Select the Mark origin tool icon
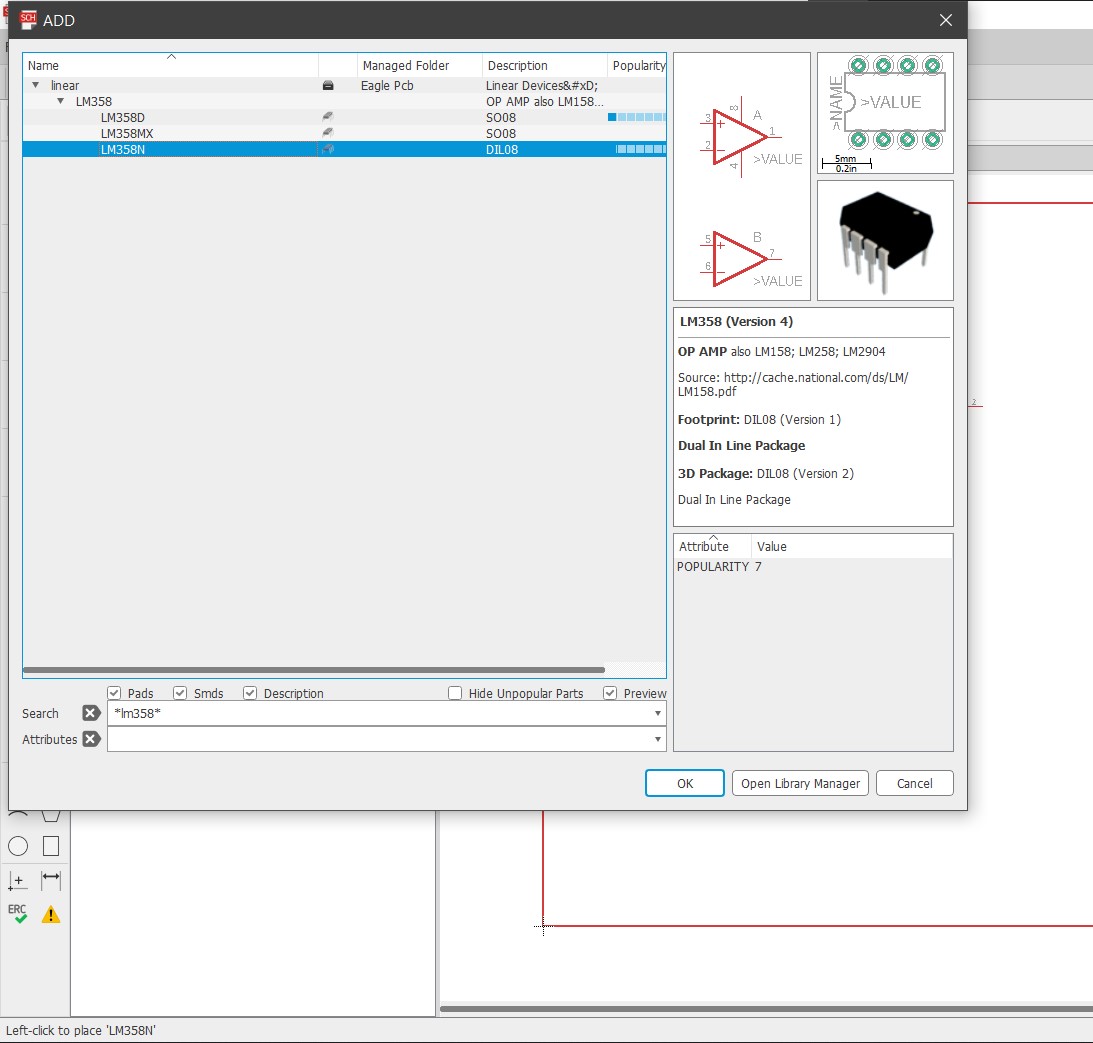The image size is (1093, 1043). click(x=17, y=880)
